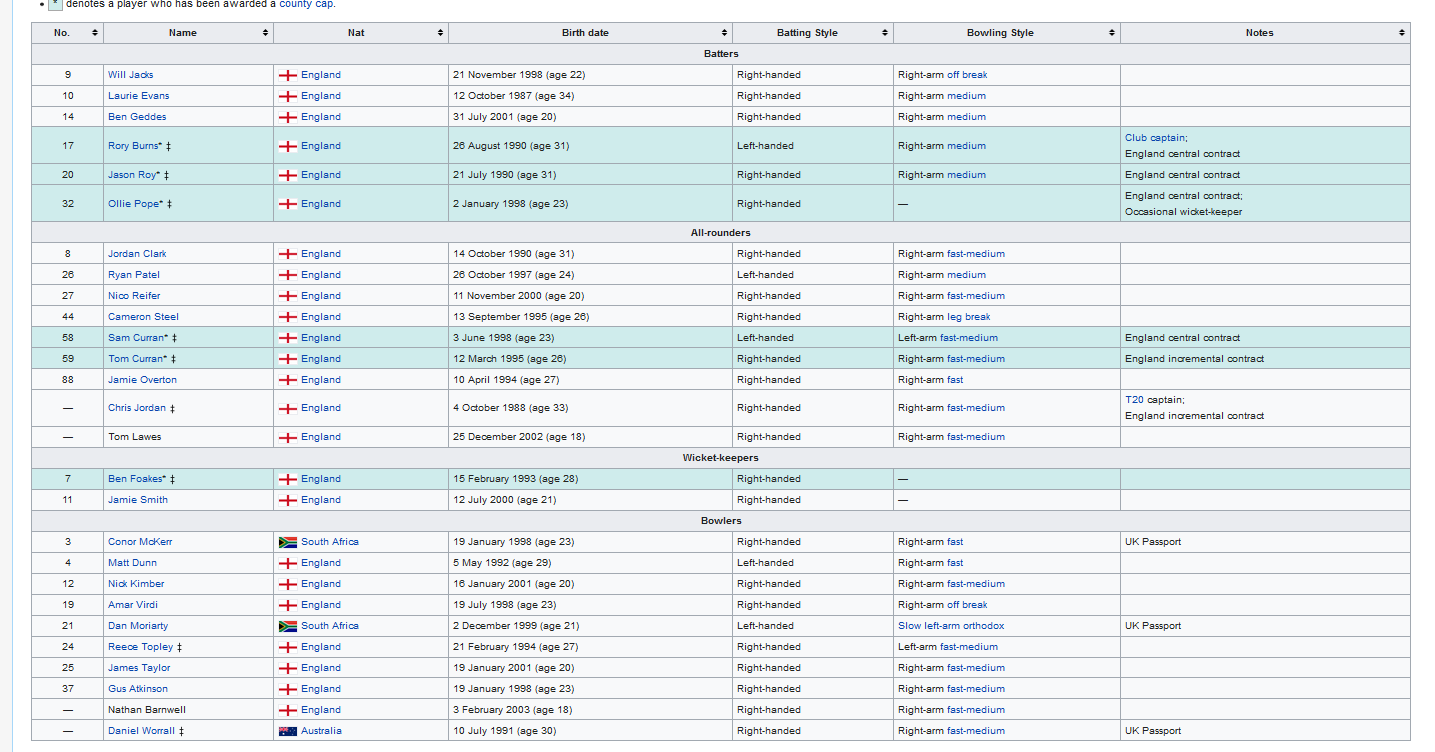The image size is (1435, 752).
Task: Click the 'Batters' section heading row
Action: [x=721, y=54]
